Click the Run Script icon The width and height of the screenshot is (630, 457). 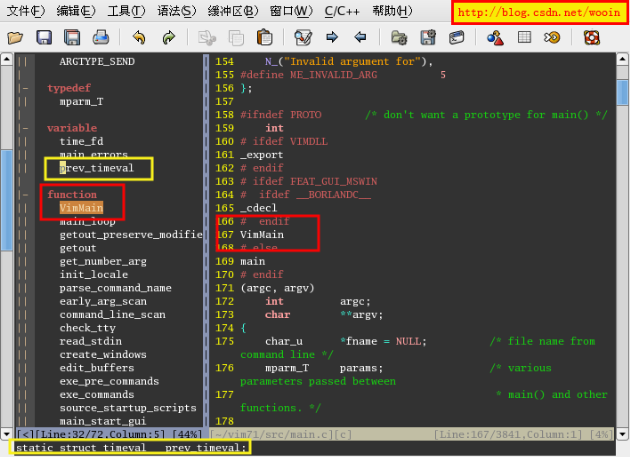(x=457, y=38)
